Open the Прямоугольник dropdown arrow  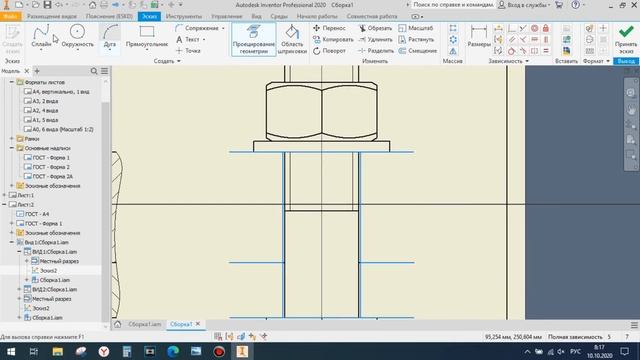click(x=147, y=50)
